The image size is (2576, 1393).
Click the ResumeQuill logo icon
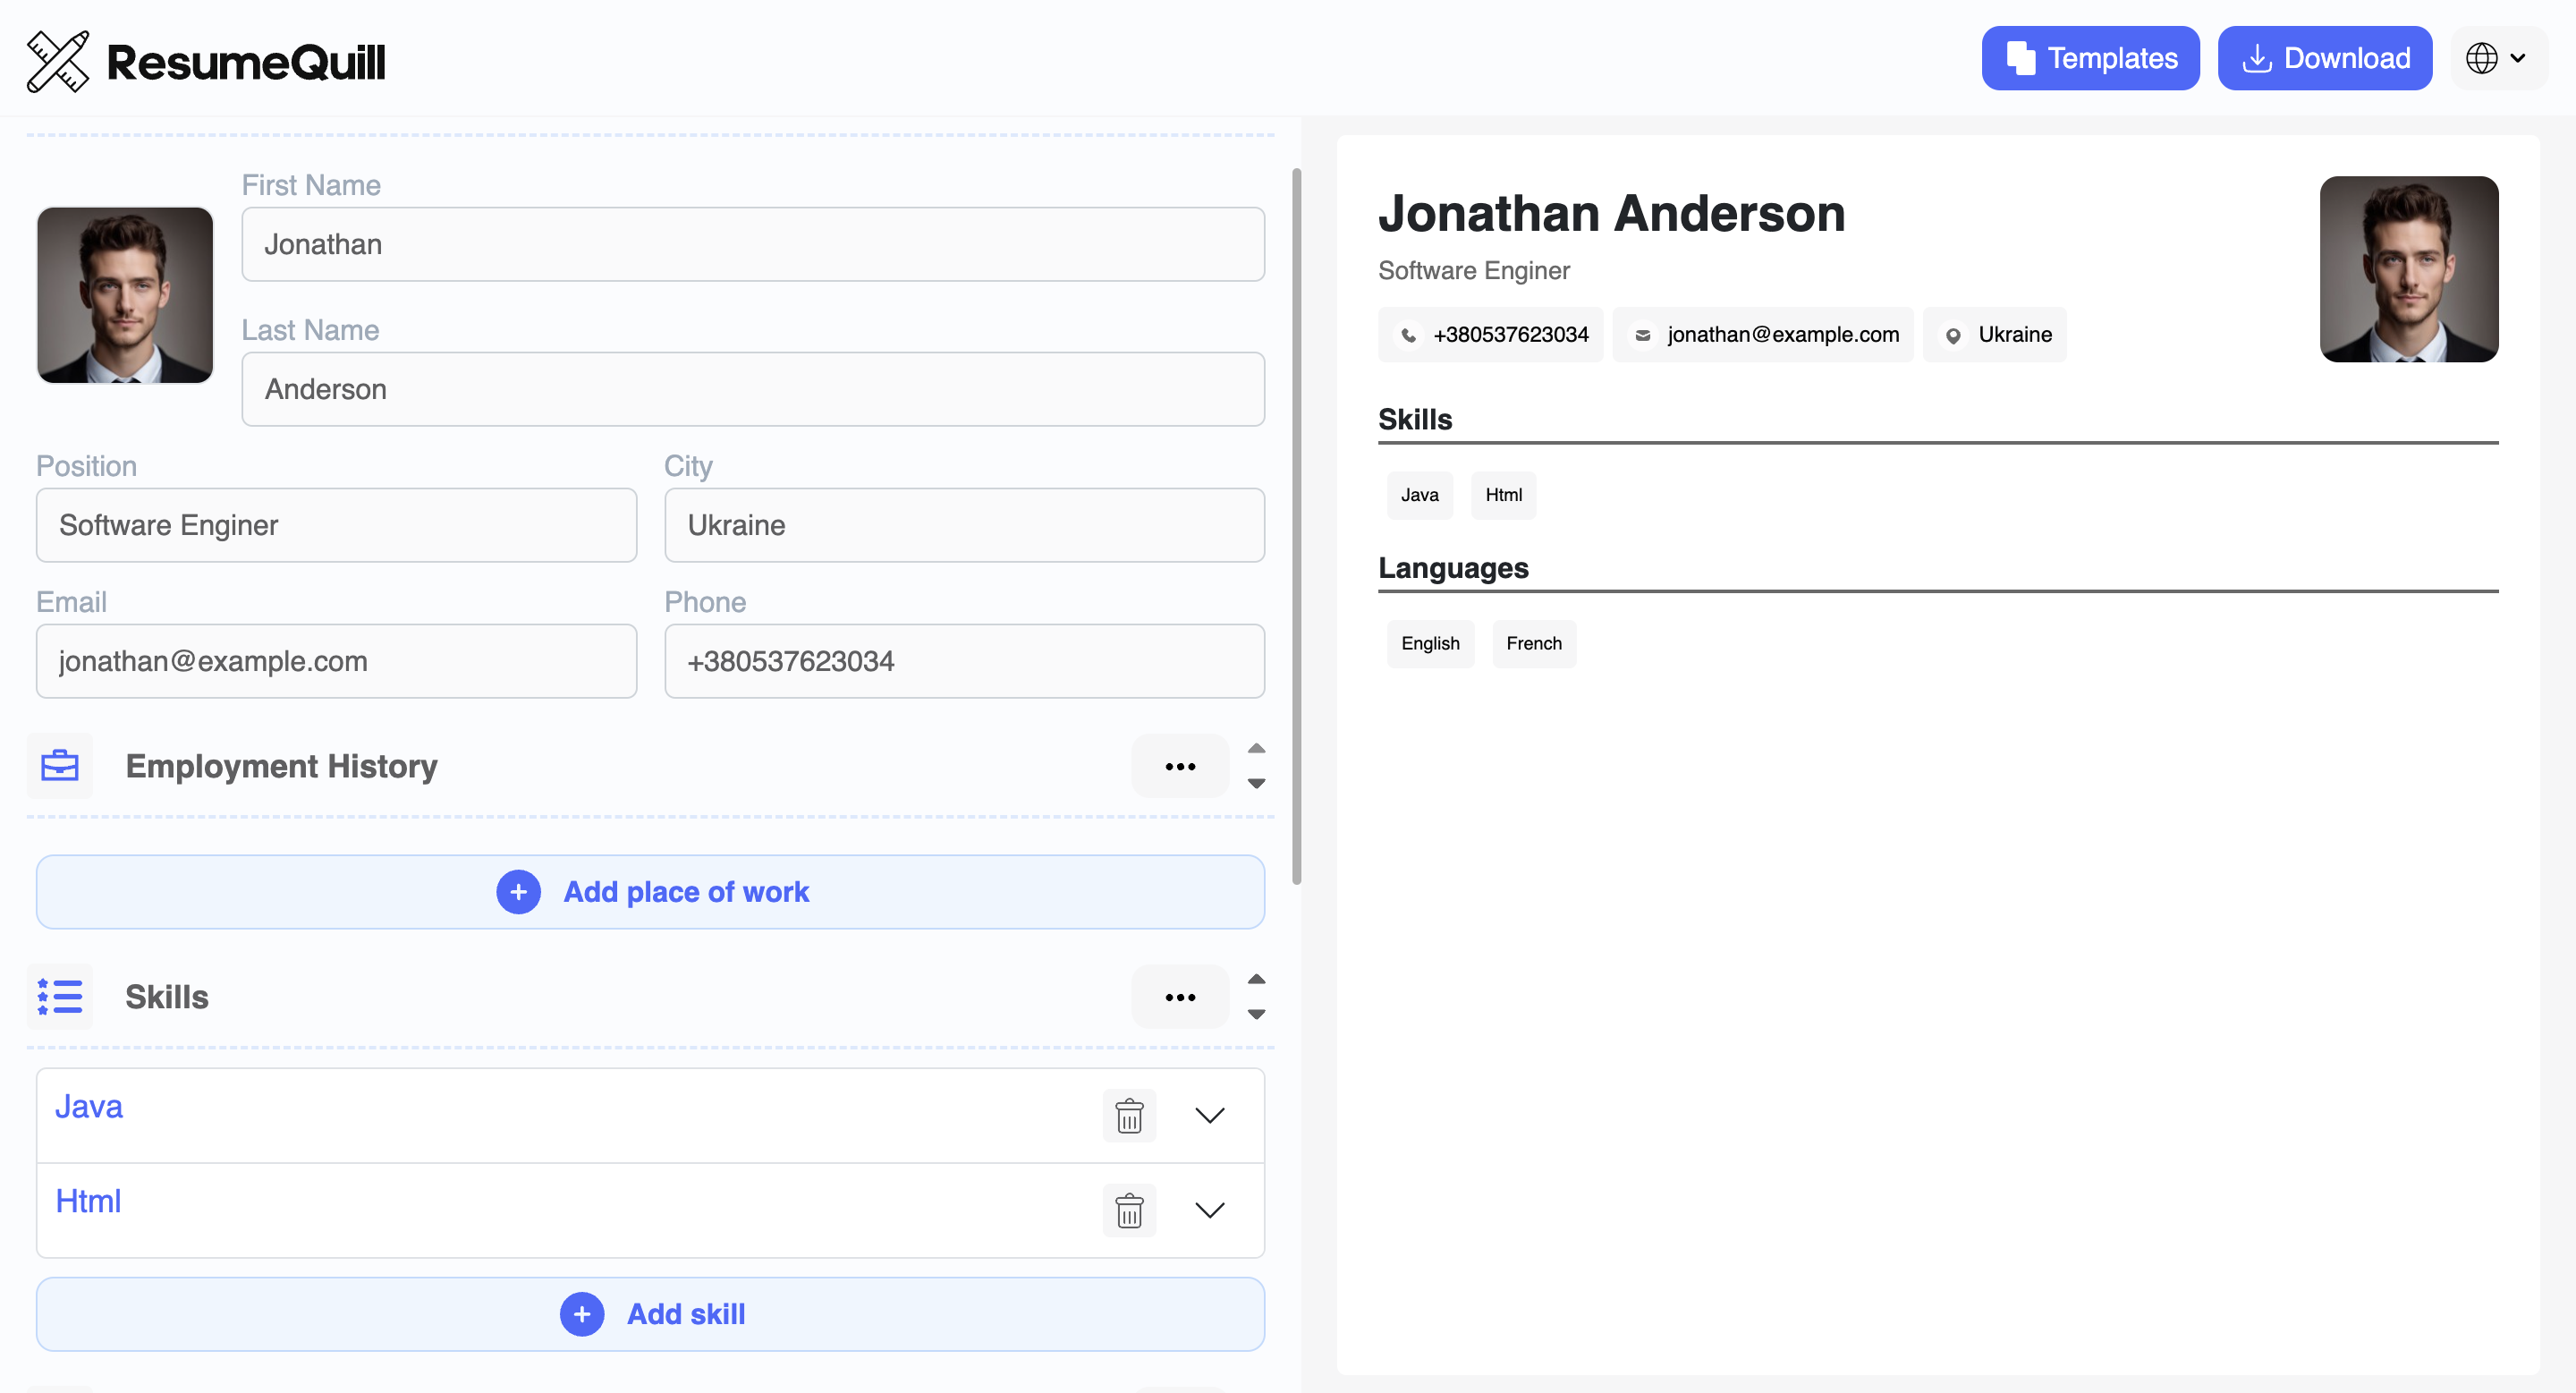click(57, 61)
